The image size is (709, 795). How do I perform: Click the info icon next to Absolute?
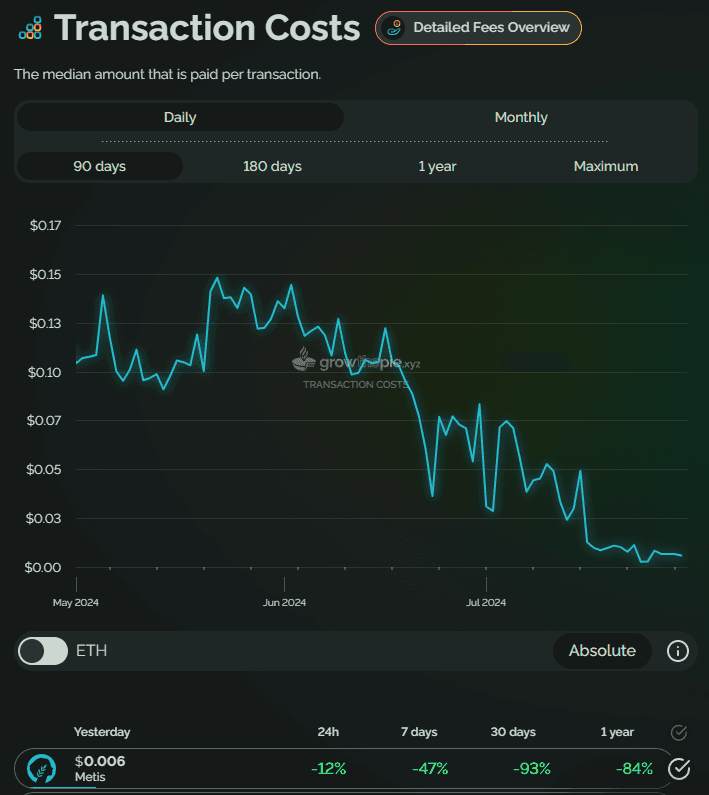678,651
